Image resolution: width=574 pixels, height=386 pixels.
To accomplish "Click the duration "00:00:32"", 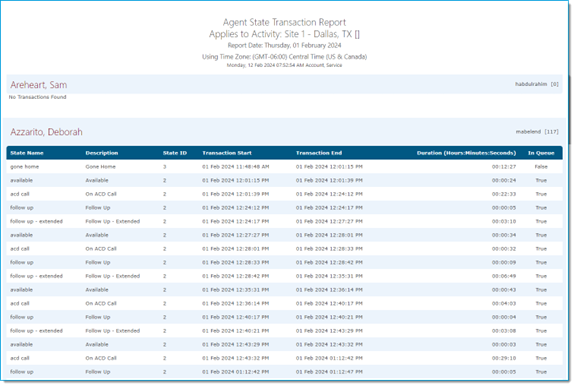I will point(504,249).
